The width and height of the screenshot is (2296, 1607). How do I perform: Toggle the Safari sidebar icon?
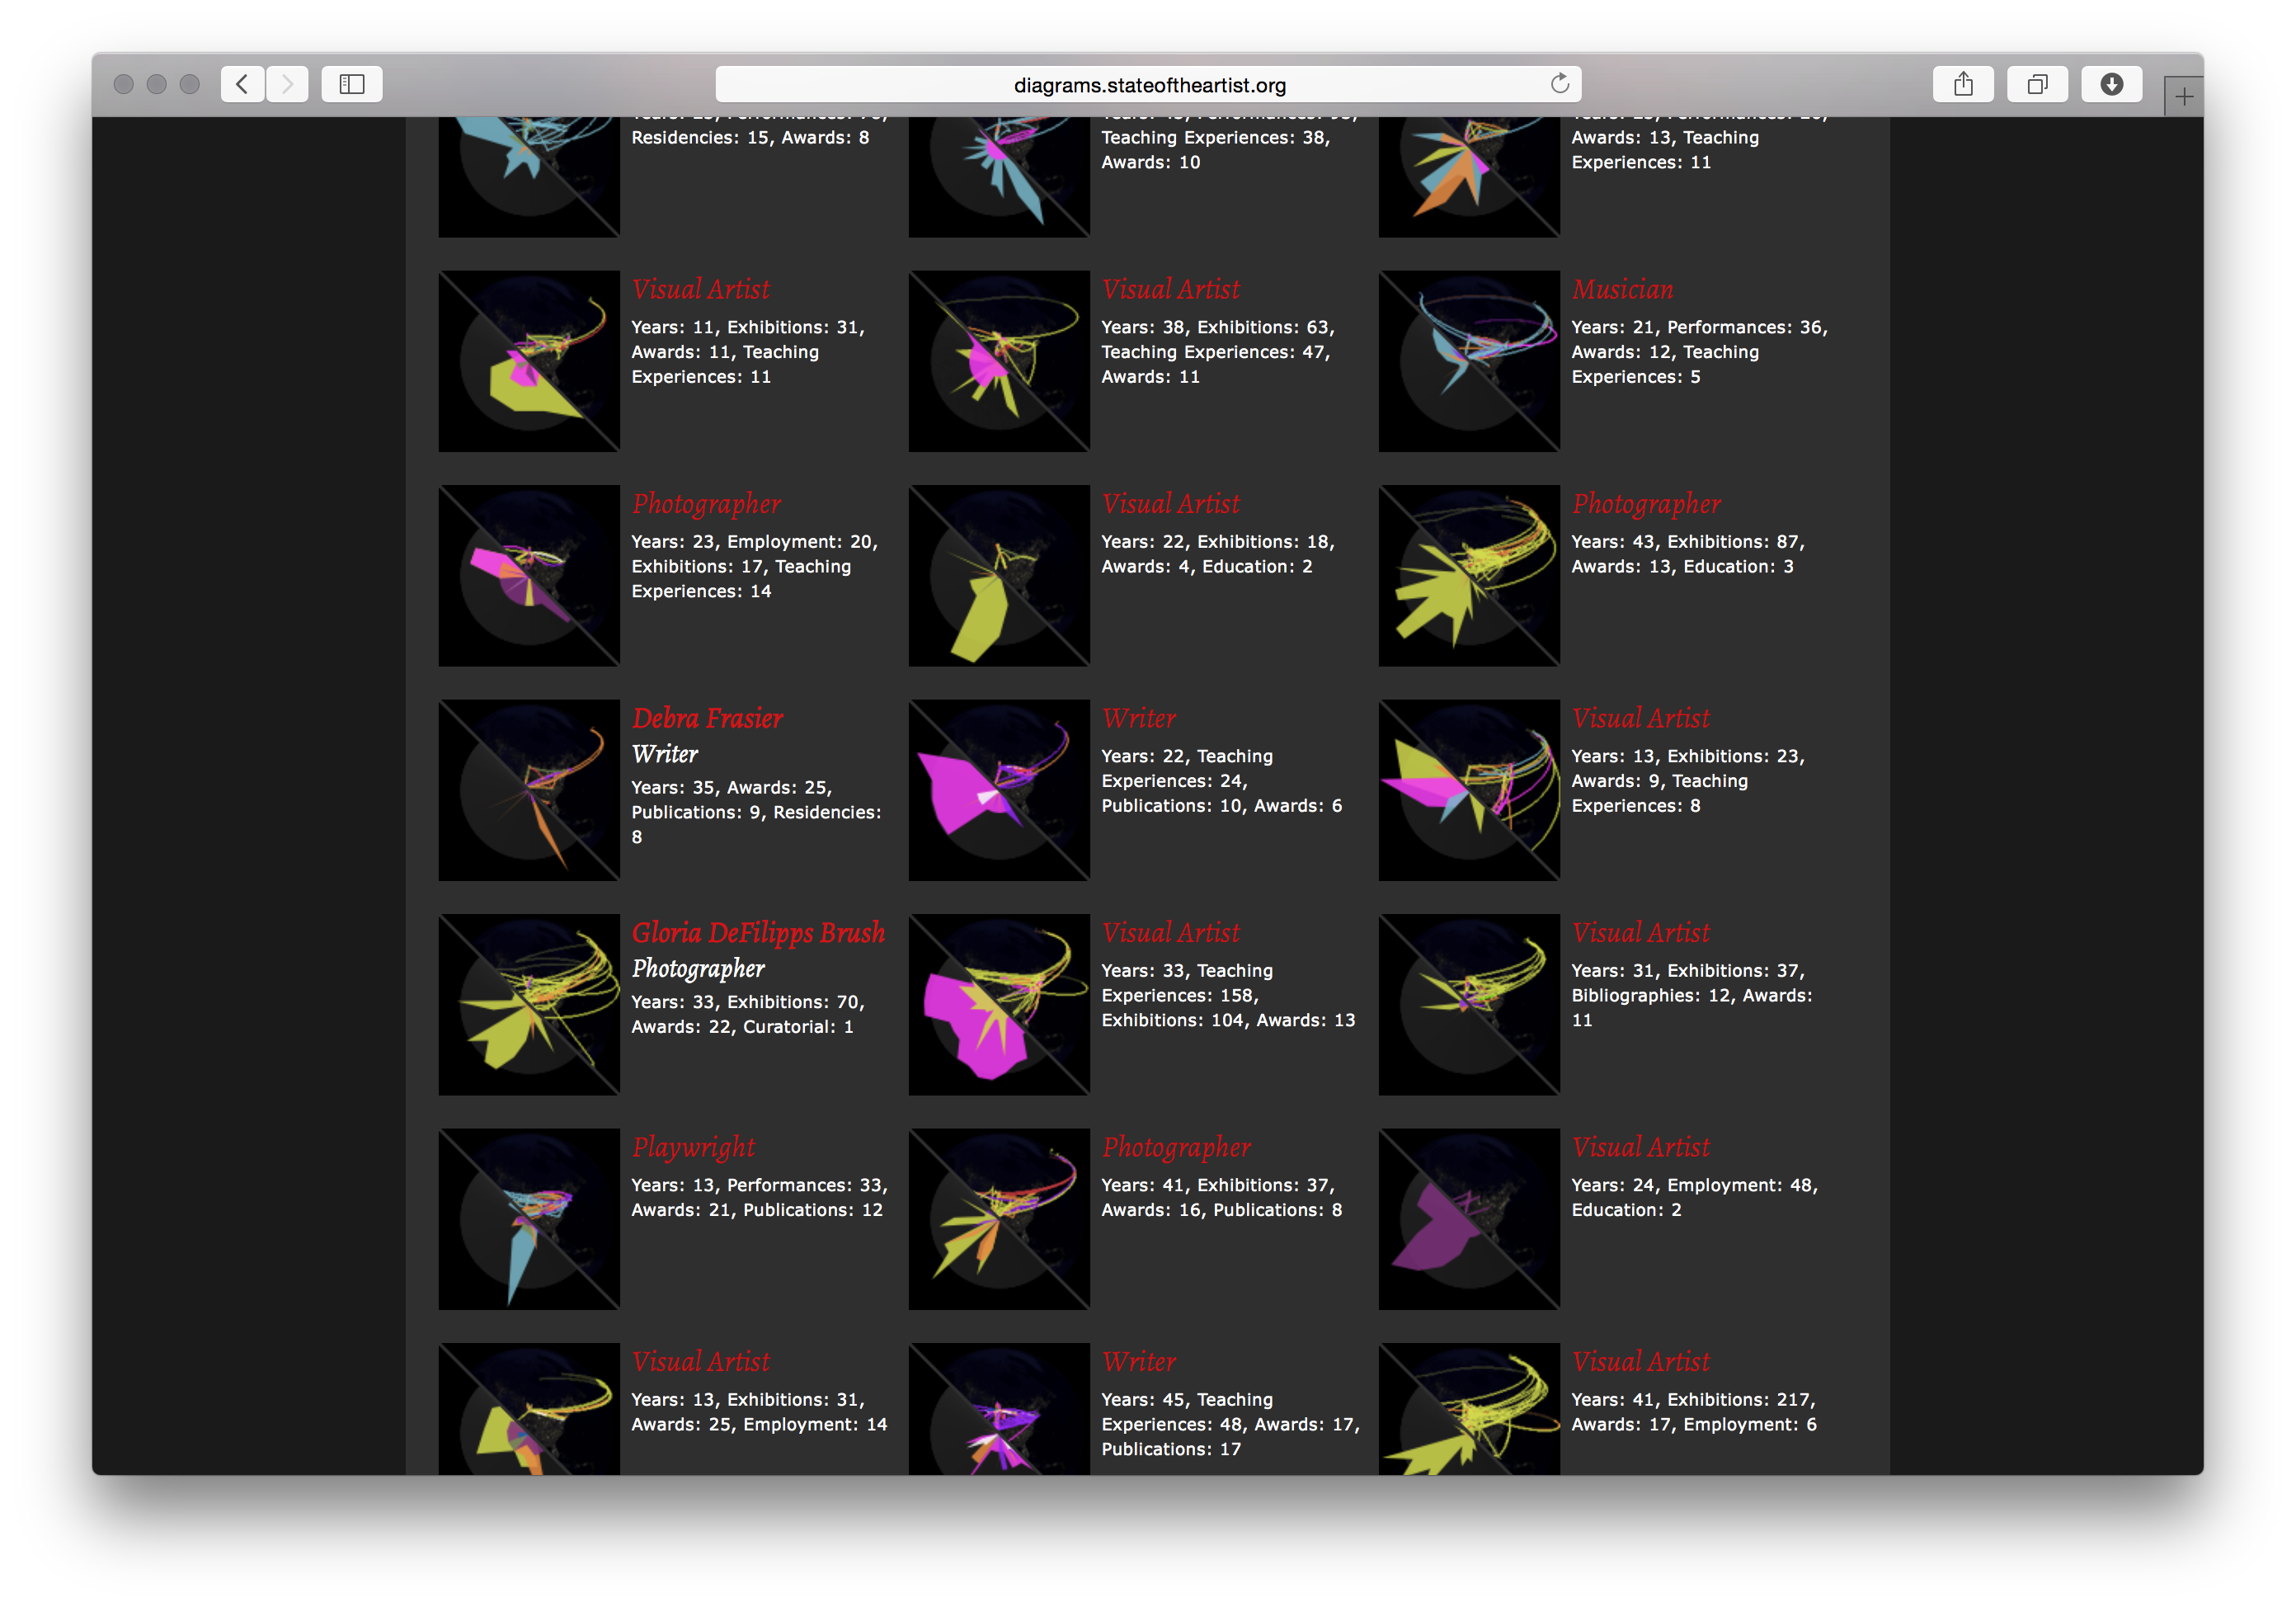tap(351, 84)
